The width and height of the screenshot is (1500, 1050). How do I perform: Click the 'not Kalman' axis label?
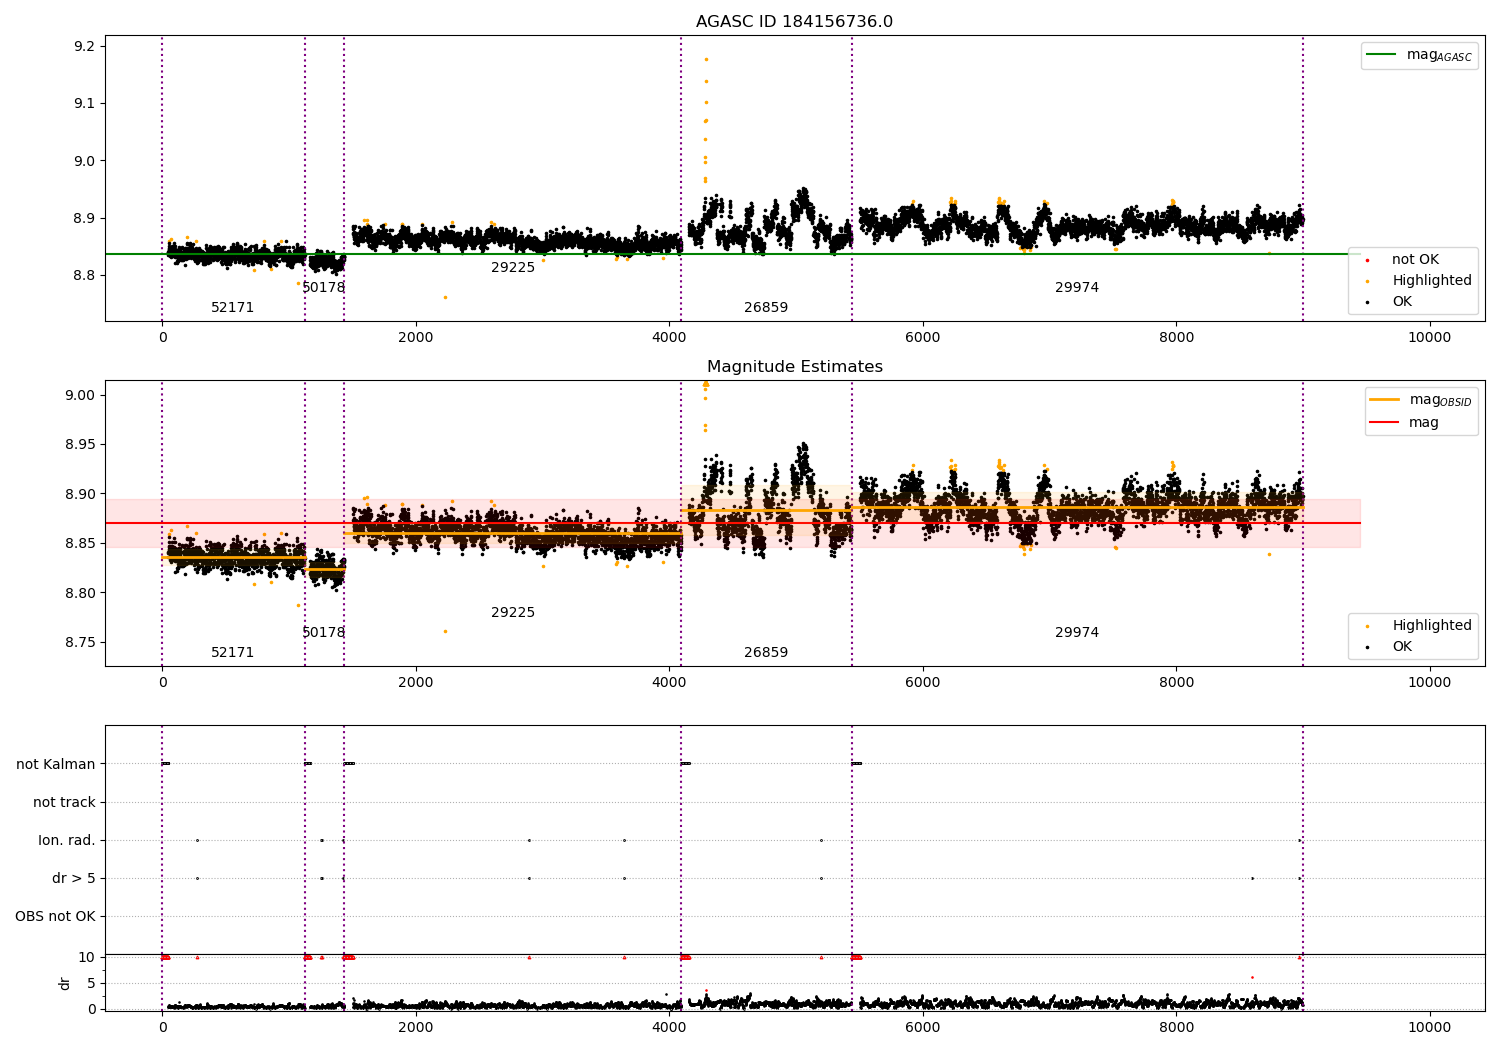[x=56, y=764]
